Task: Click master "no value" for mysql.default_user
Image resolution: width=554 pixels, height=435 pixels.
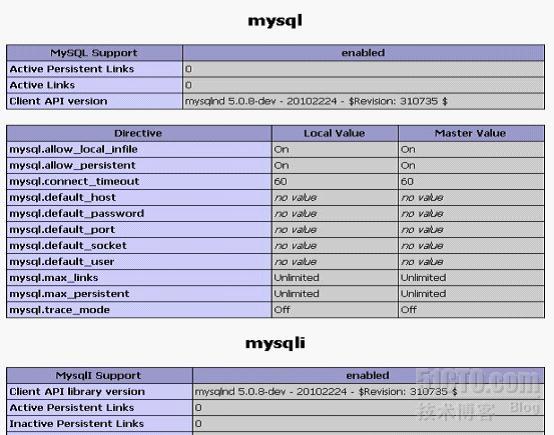Action: (422, 262)
